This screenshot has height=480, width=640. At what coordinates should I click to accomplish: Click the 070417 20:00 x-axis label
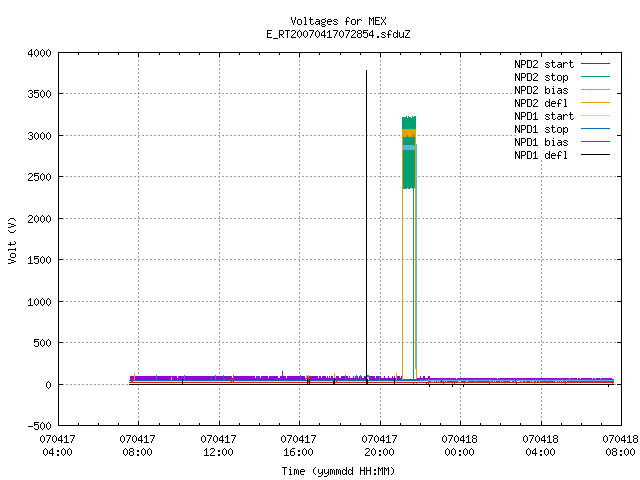click(x=379, y=446)
